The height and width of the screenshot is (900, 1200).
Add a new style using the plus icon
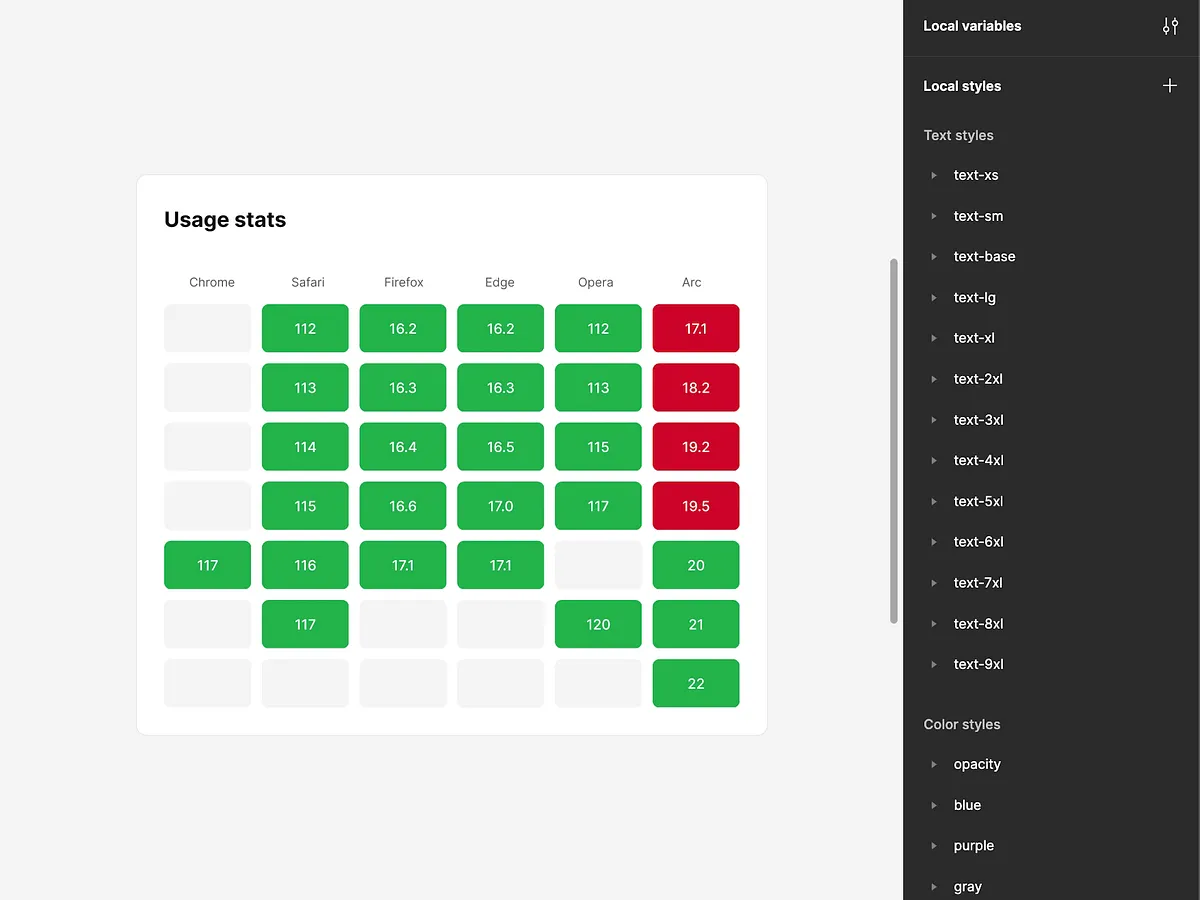click(1170, 86)
